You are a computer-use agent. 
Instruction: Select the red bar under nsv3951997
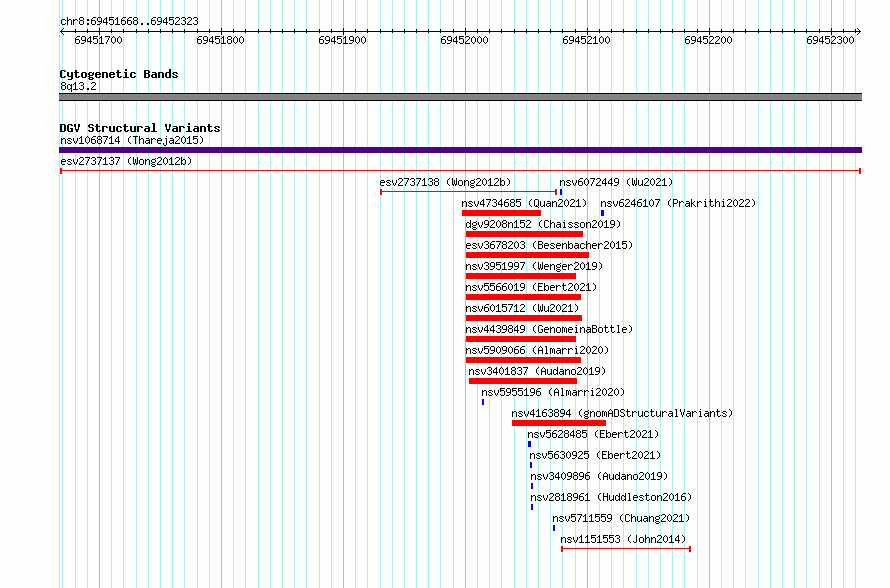click(x=521, y=276)
